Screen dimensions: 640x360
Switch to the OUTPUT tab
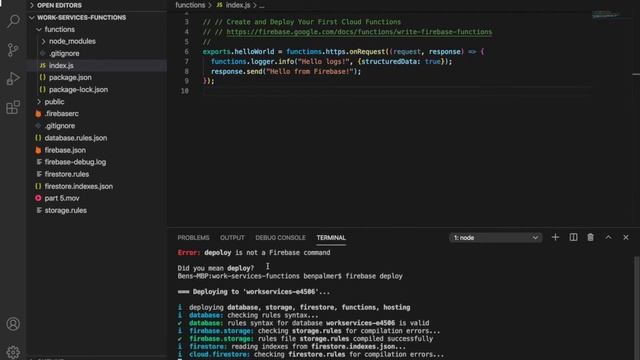[232, 238]
